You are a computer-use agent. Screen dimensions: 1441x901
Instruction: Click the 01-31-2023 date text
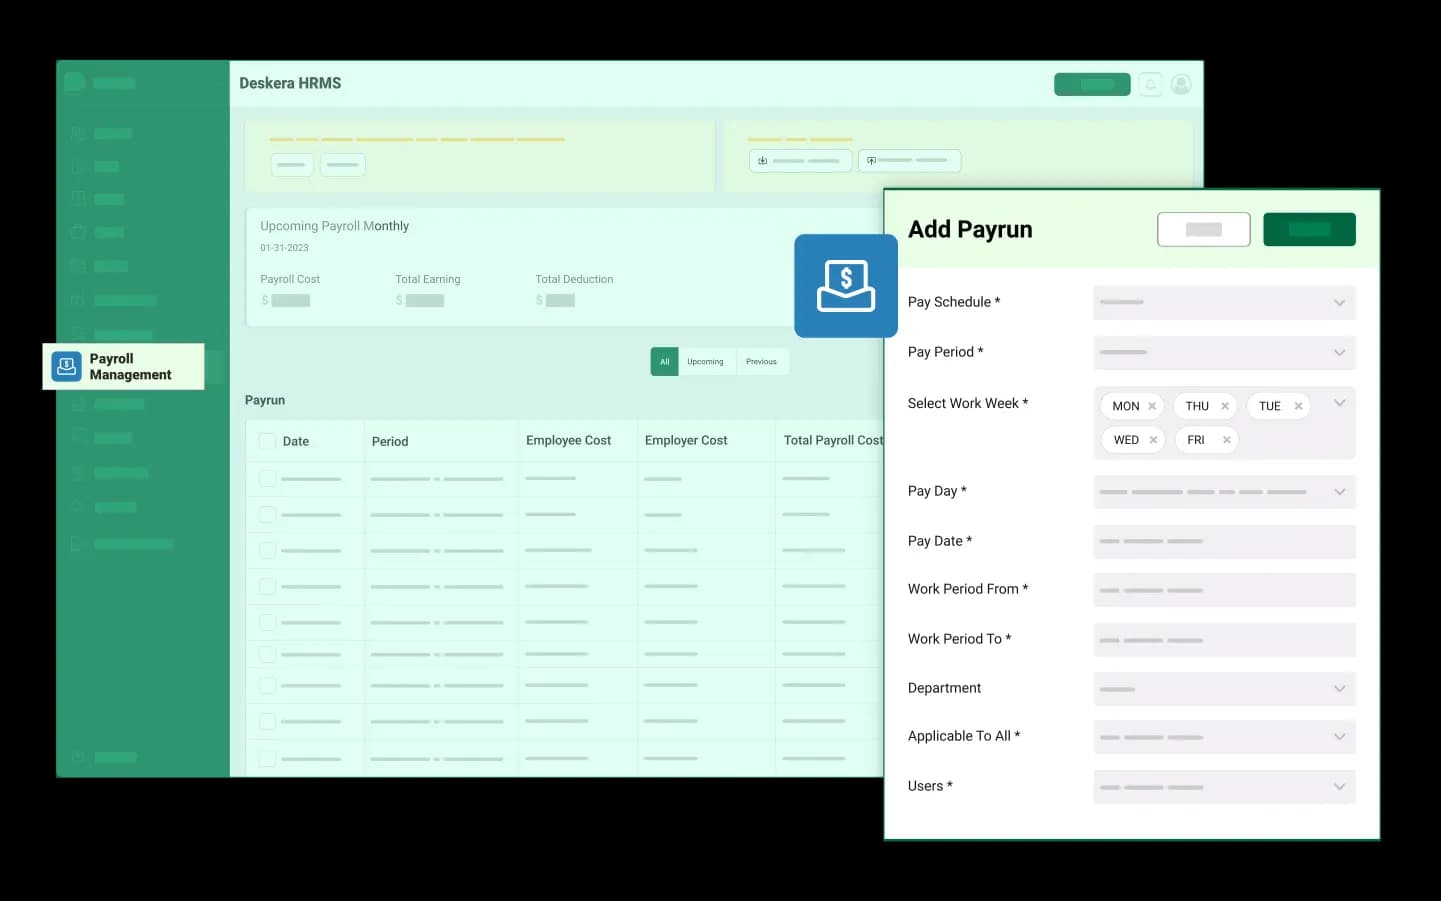284,248
